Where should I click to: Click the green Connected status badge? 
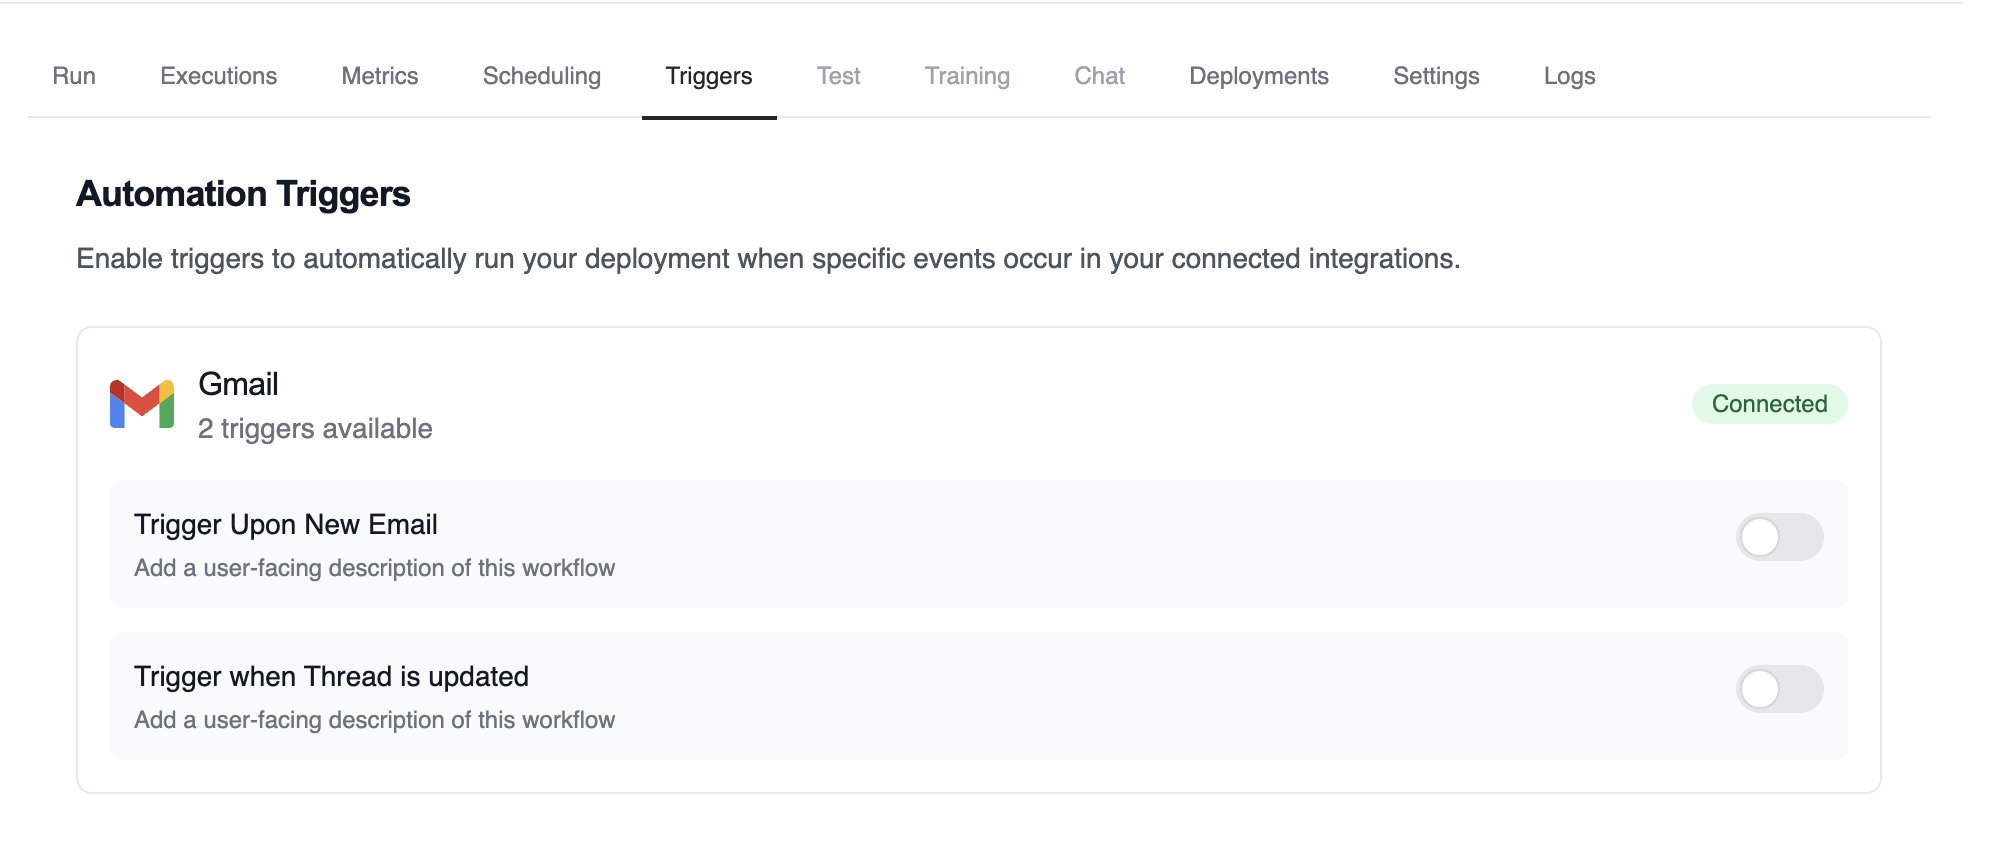point(1769,404)
